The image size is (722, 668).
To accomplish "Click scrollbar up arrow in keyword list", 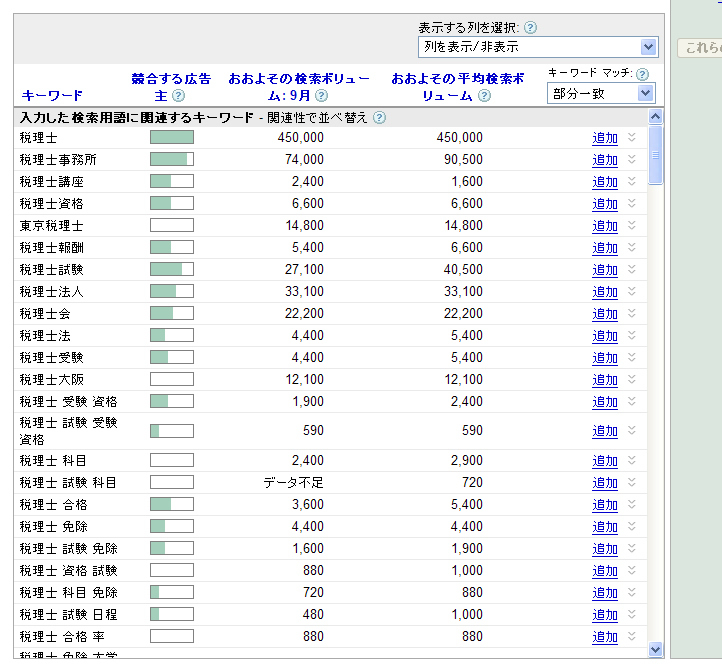I will (656, 117).
